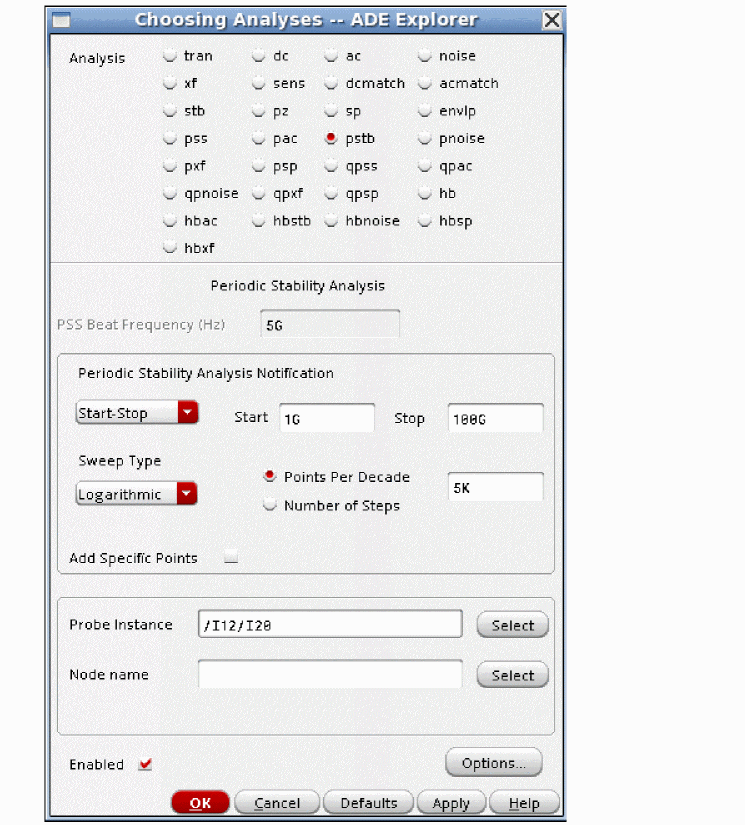745x825 pixels.
Task: Select the acmatch analysis radio button
Action: click(x=425, y=83)
